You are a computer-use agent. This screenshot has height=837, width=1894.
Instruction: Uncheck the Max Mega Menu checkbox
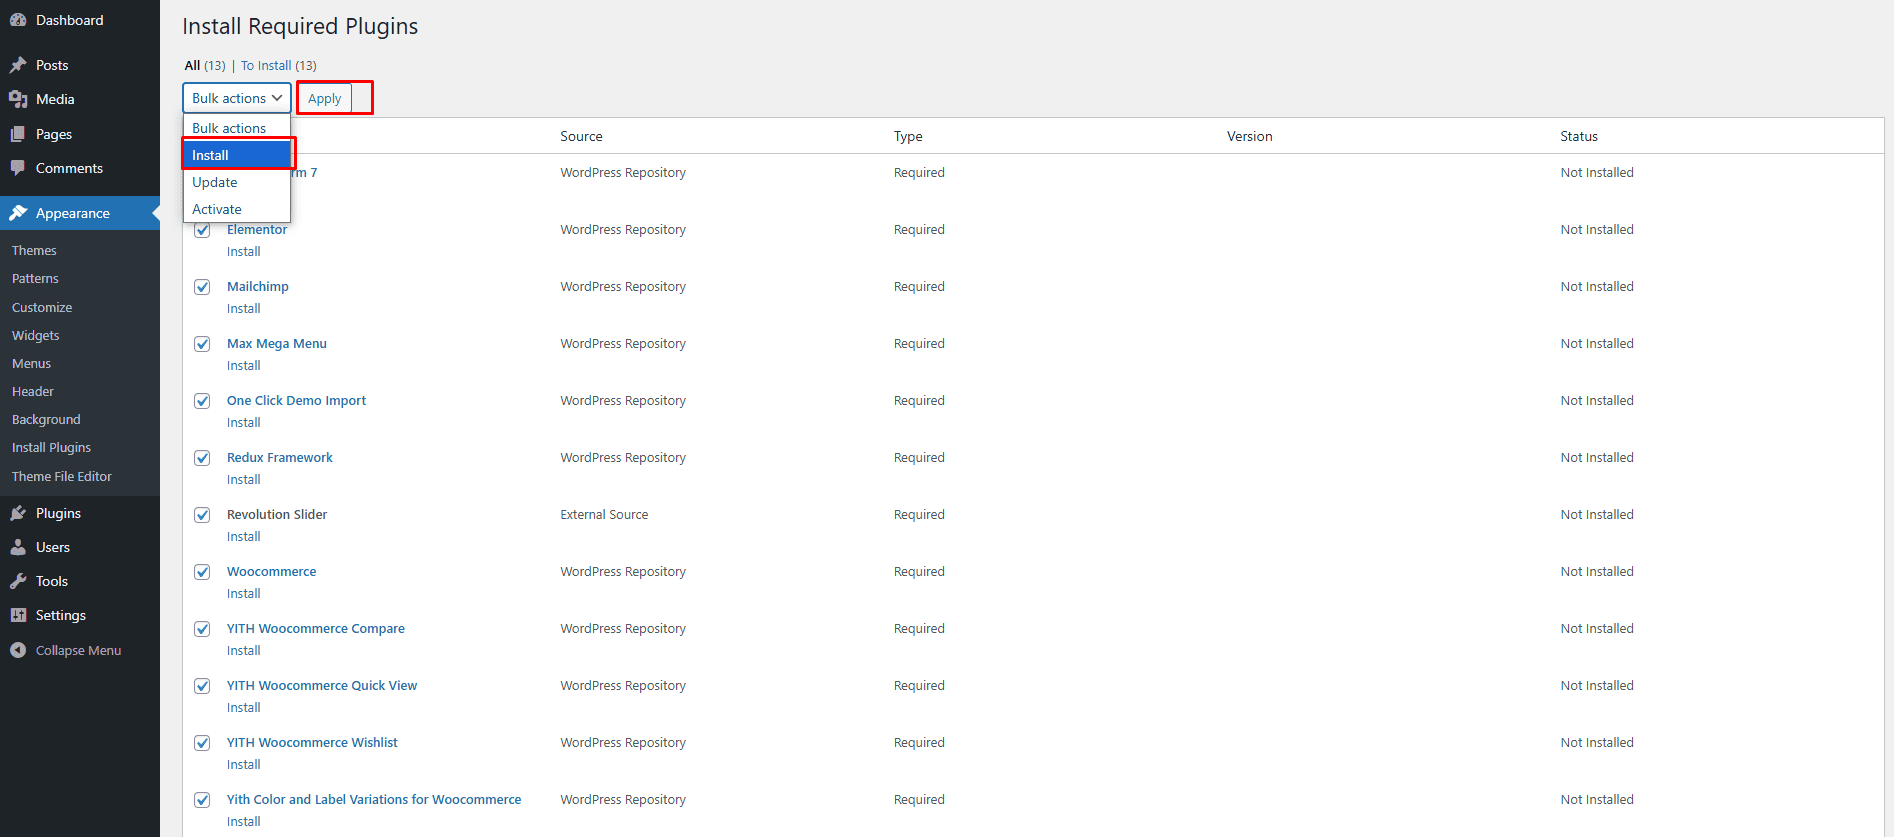pyautogui.click(x=202, y=344)
